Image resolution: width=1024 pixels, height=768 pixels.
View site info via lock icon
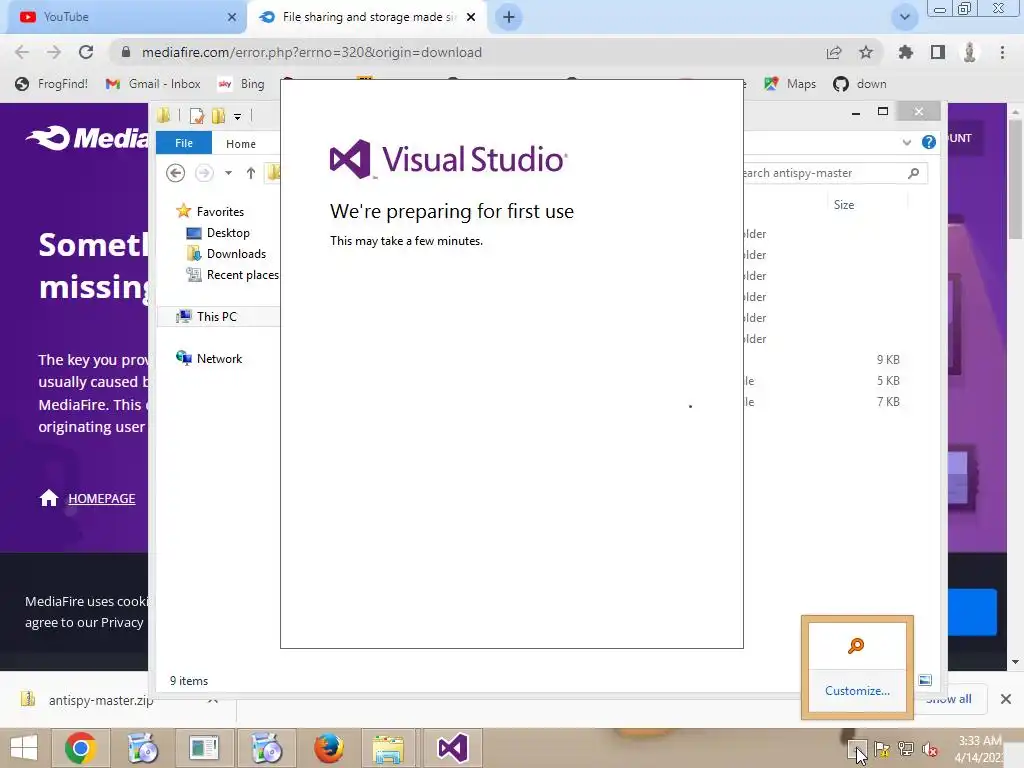[x=126, y=52]
